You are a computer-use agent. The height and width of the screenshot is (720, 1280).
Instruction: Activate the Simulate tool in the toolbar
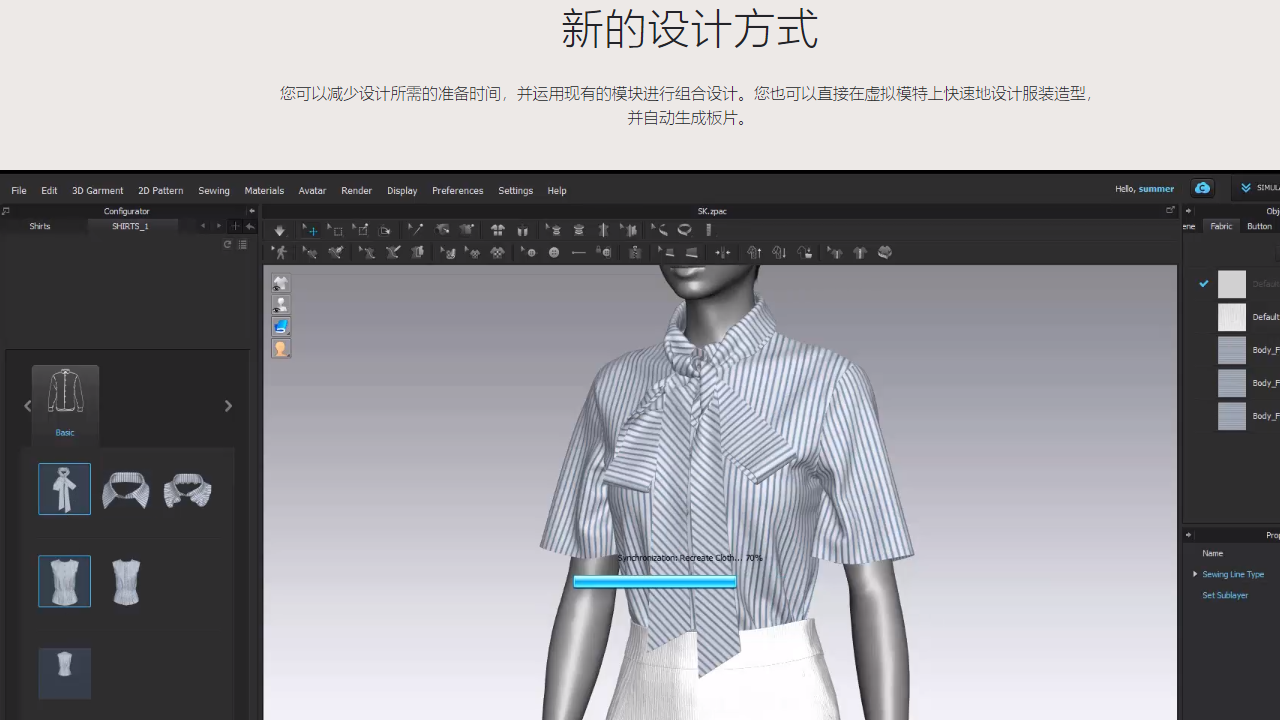coord(279,230)
